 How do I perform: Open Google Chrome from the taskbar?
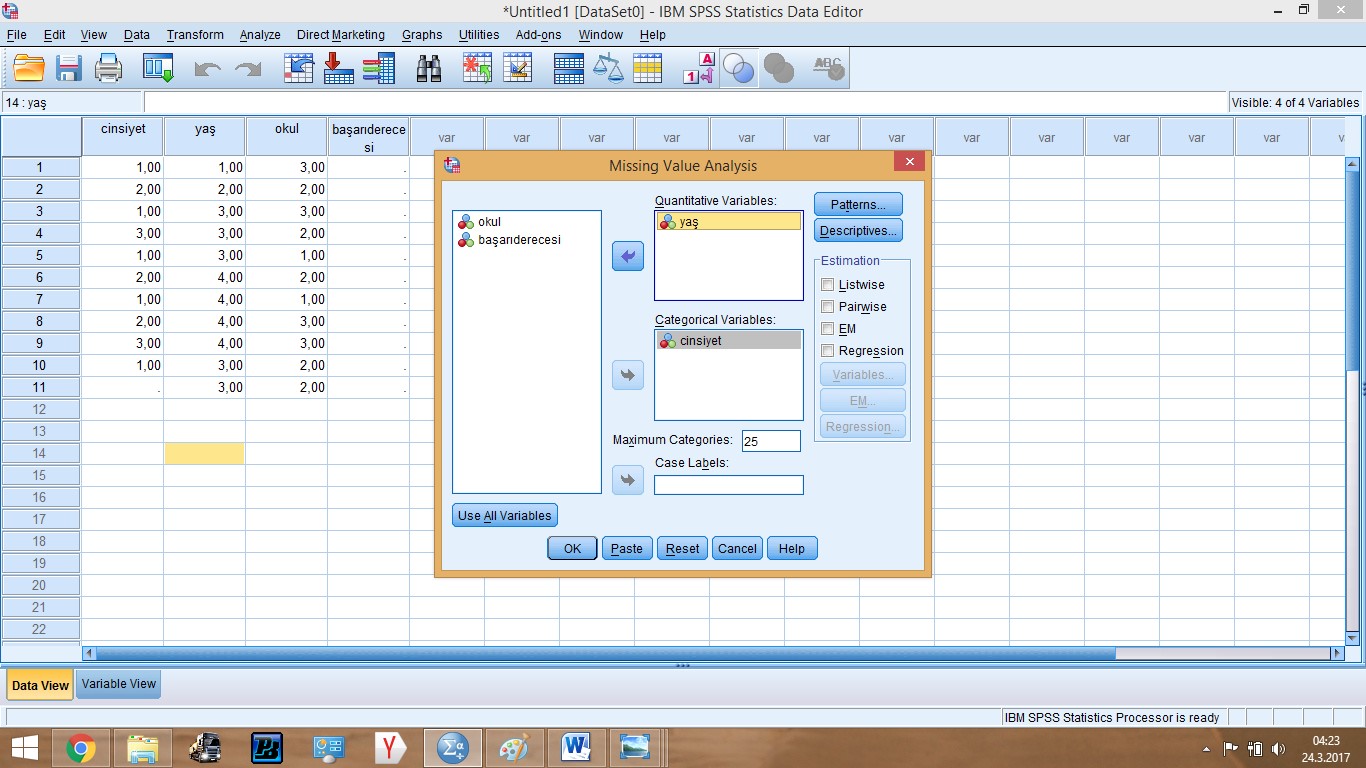pos(81,748)
